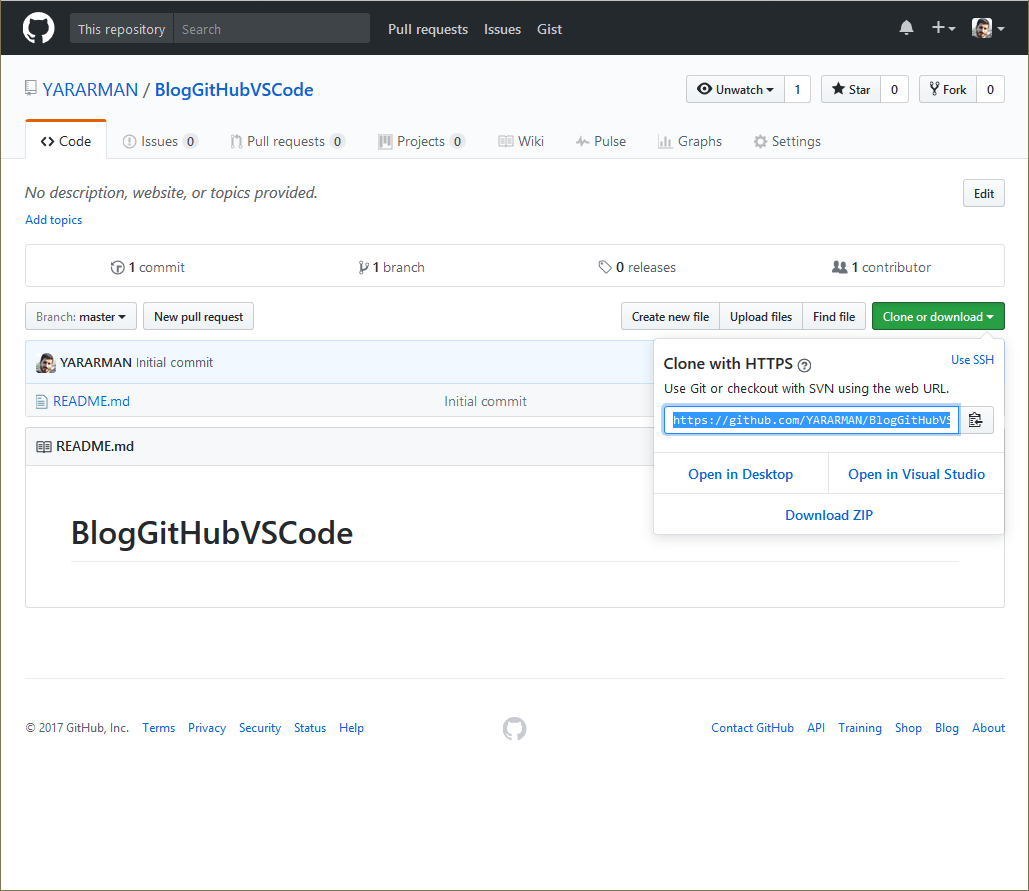The width and height of the screenshot is (1029, 891).
Task: Focus the repository search box
Action: click(x=271, y=29)
